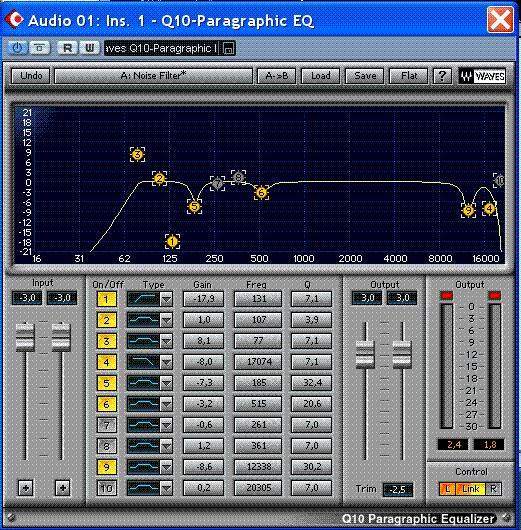Open band 8 filter type dropdown arrow
The height and width of the screenshot is (530, 521).
[x=166, y=446]
